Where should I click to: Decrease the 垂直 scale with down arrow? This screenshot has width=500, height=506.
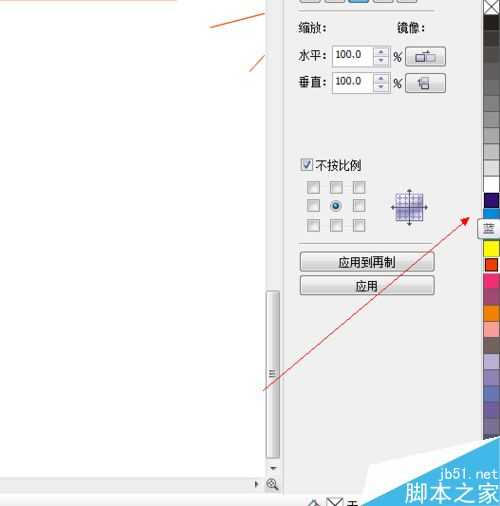381,87
